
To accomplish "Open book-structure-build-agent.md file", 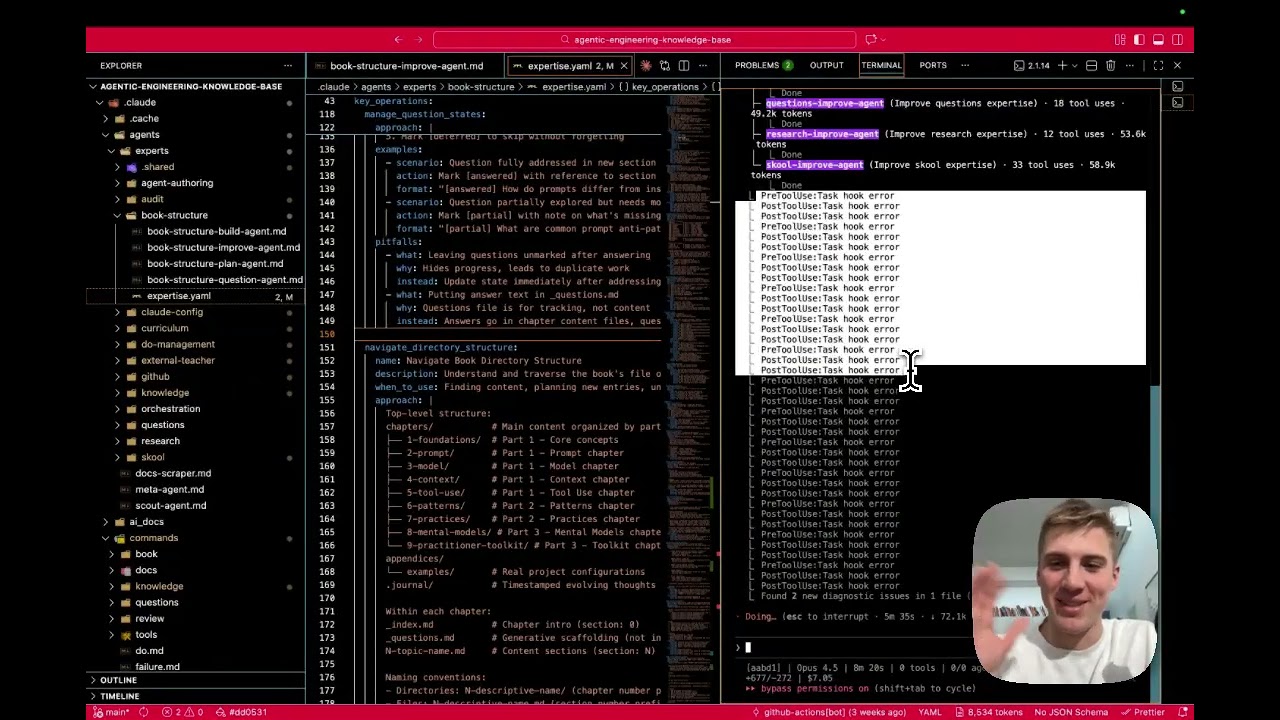I will (216, 232).
